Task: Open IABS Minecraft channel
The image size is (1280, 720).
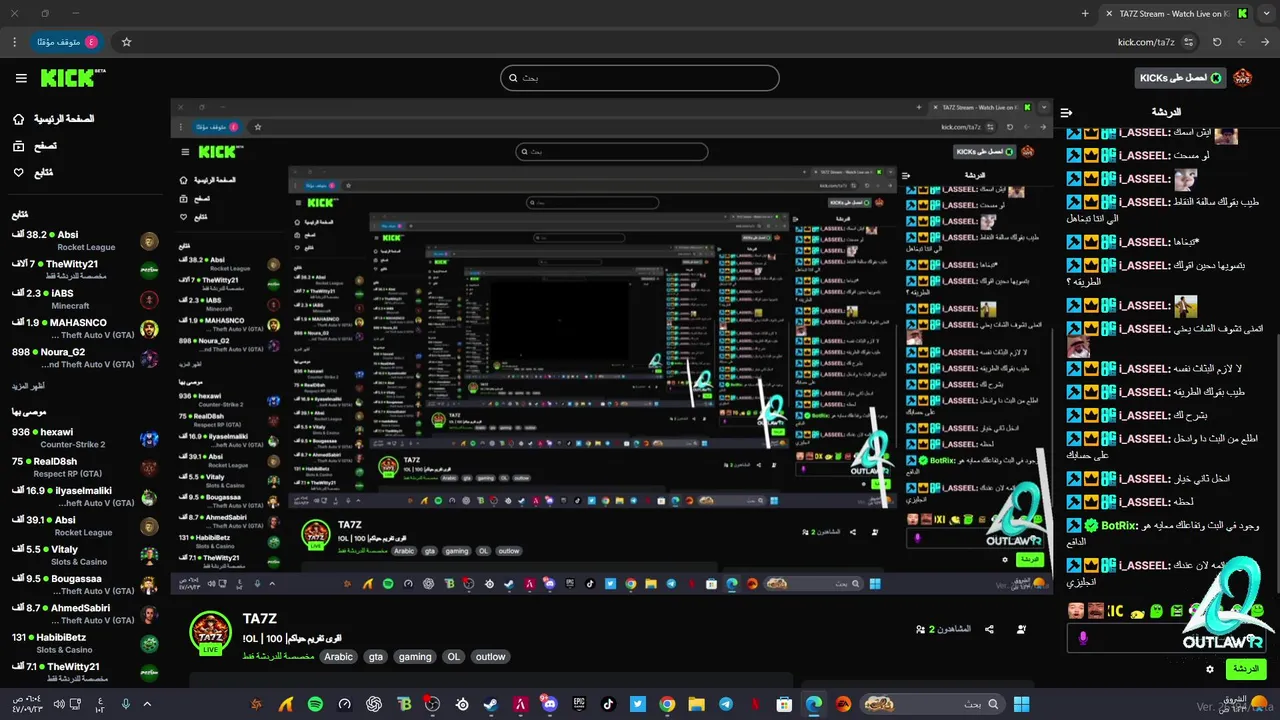Action: (x=85, y=299)
